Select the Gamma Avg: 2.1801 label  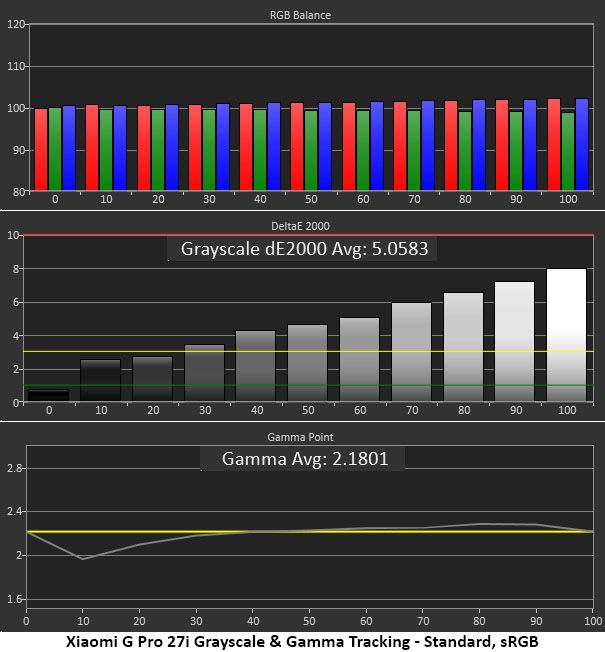point(305,459)
